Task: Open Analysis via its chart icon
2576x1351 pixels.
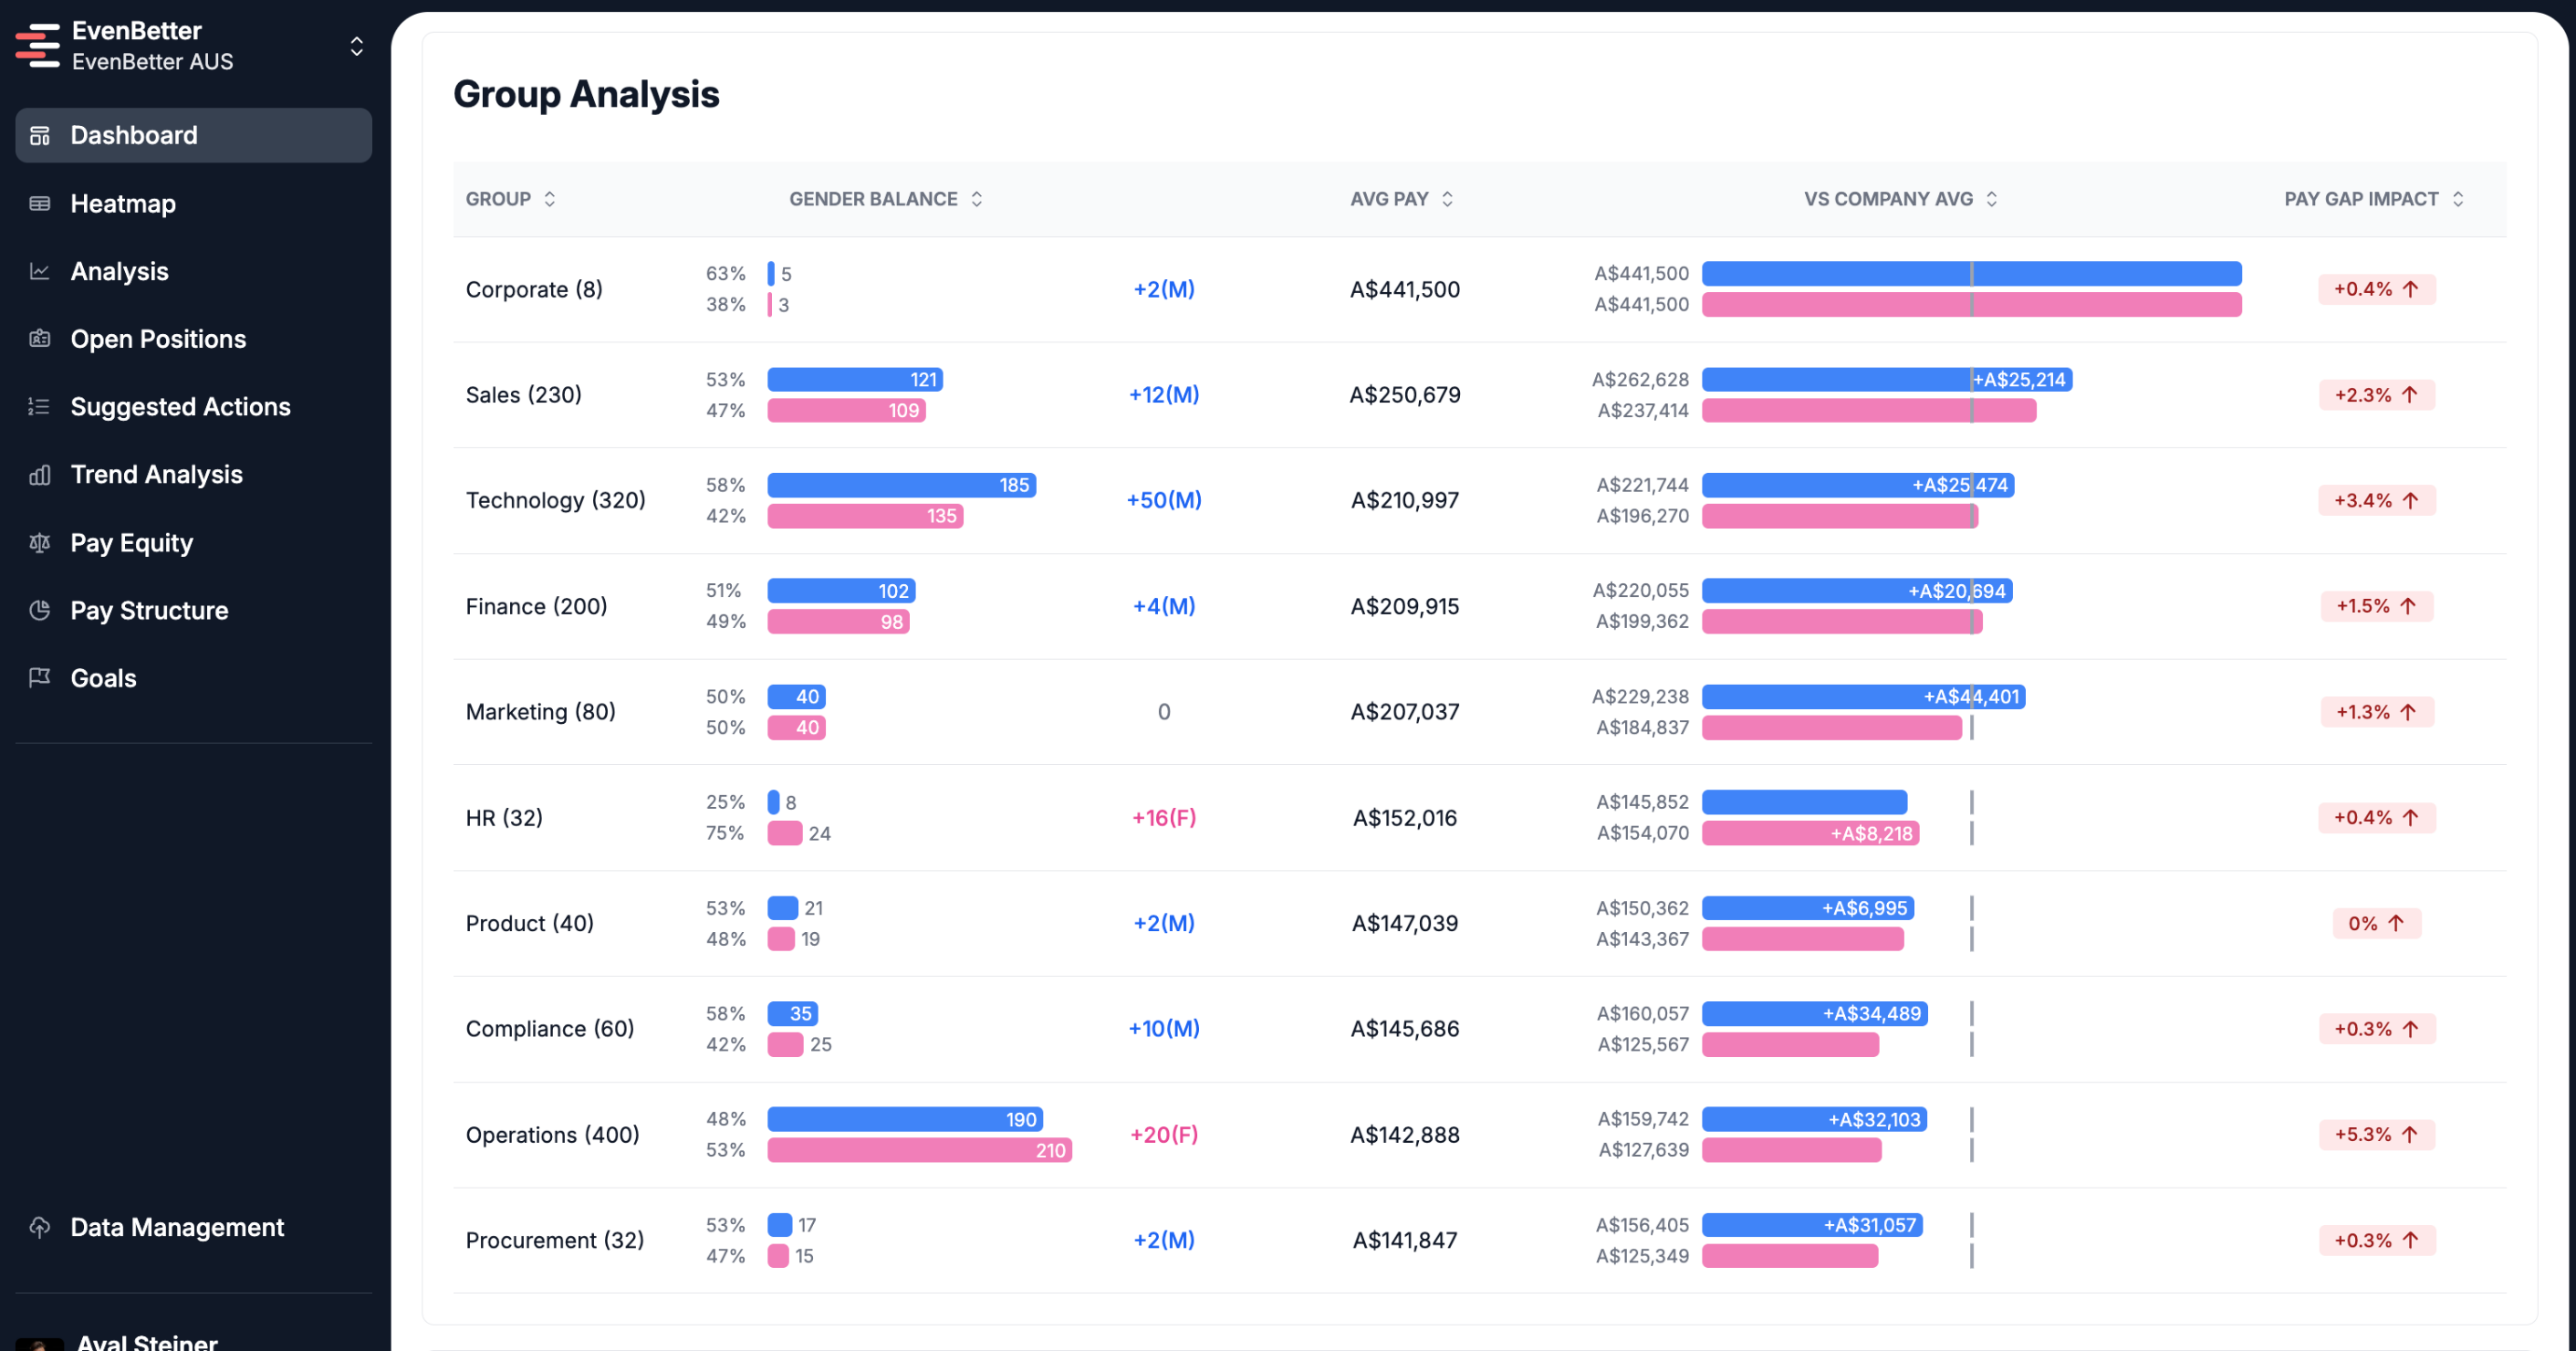Action: [40, 271]
